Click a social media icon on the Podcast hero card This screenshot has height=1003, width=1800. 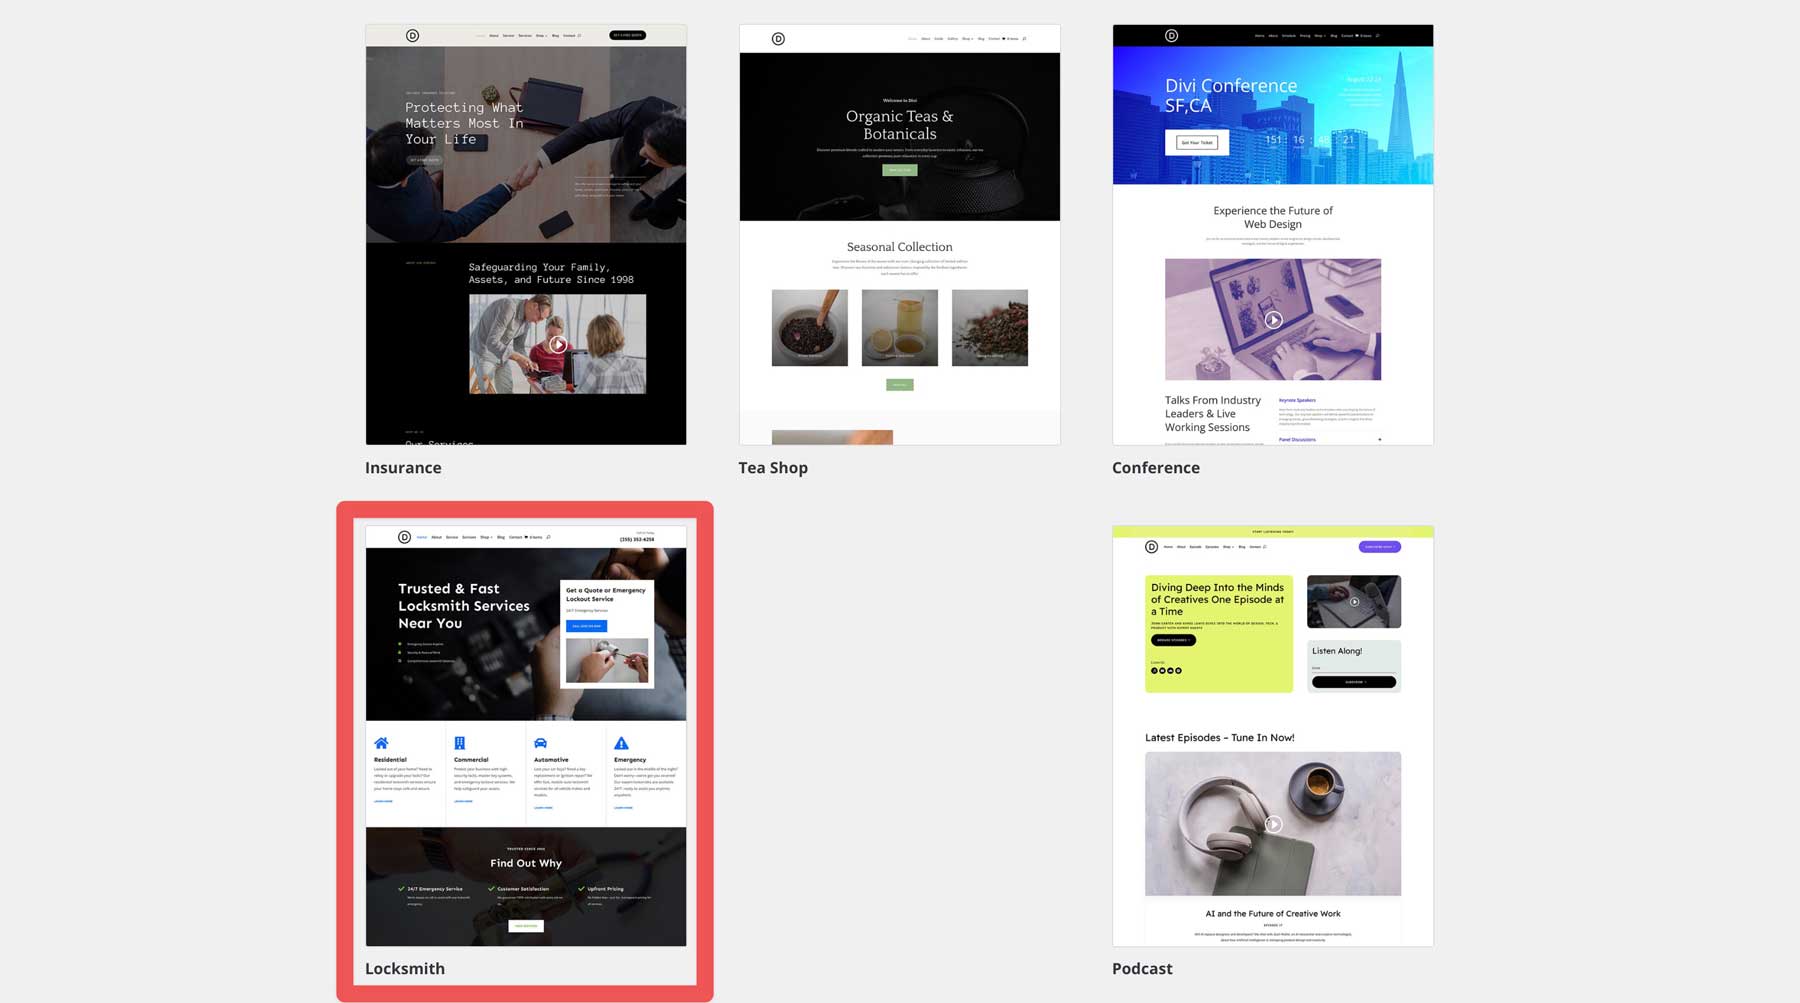click(1154, 671)
